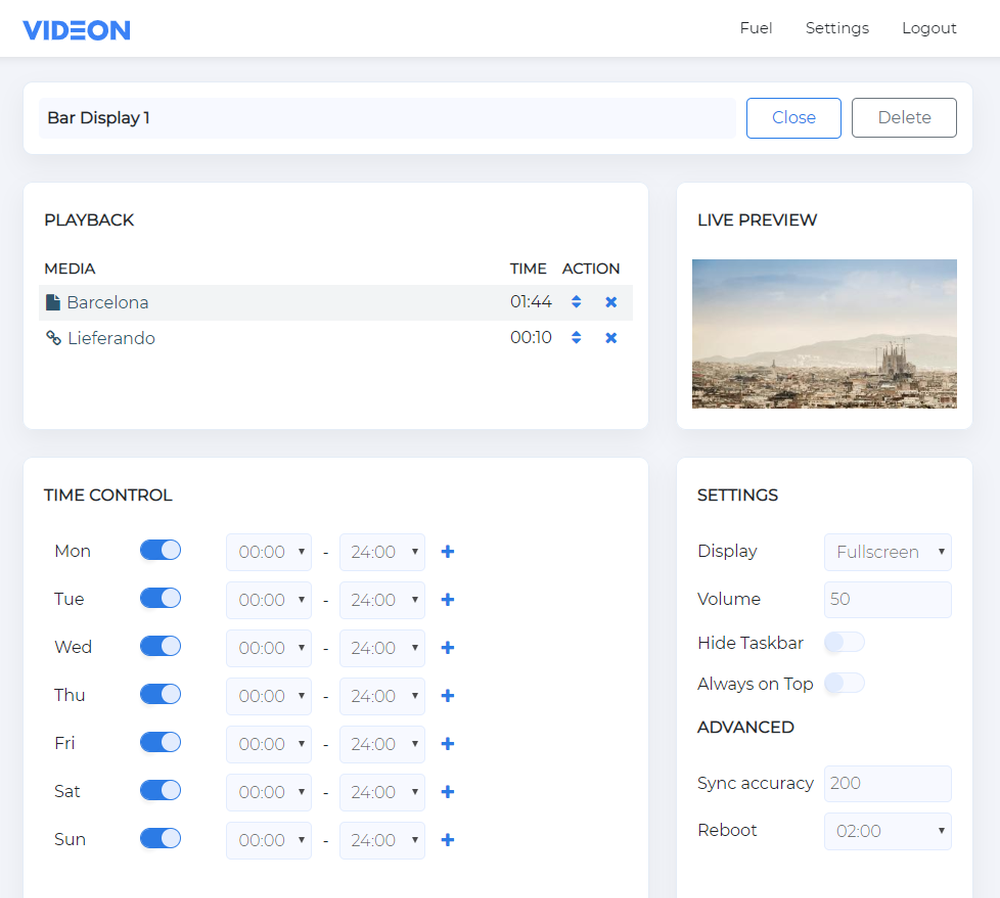This screenshot has width=1000, height=898.
Task: Disable the Fri schedule toggle
Action: [161, 742]
